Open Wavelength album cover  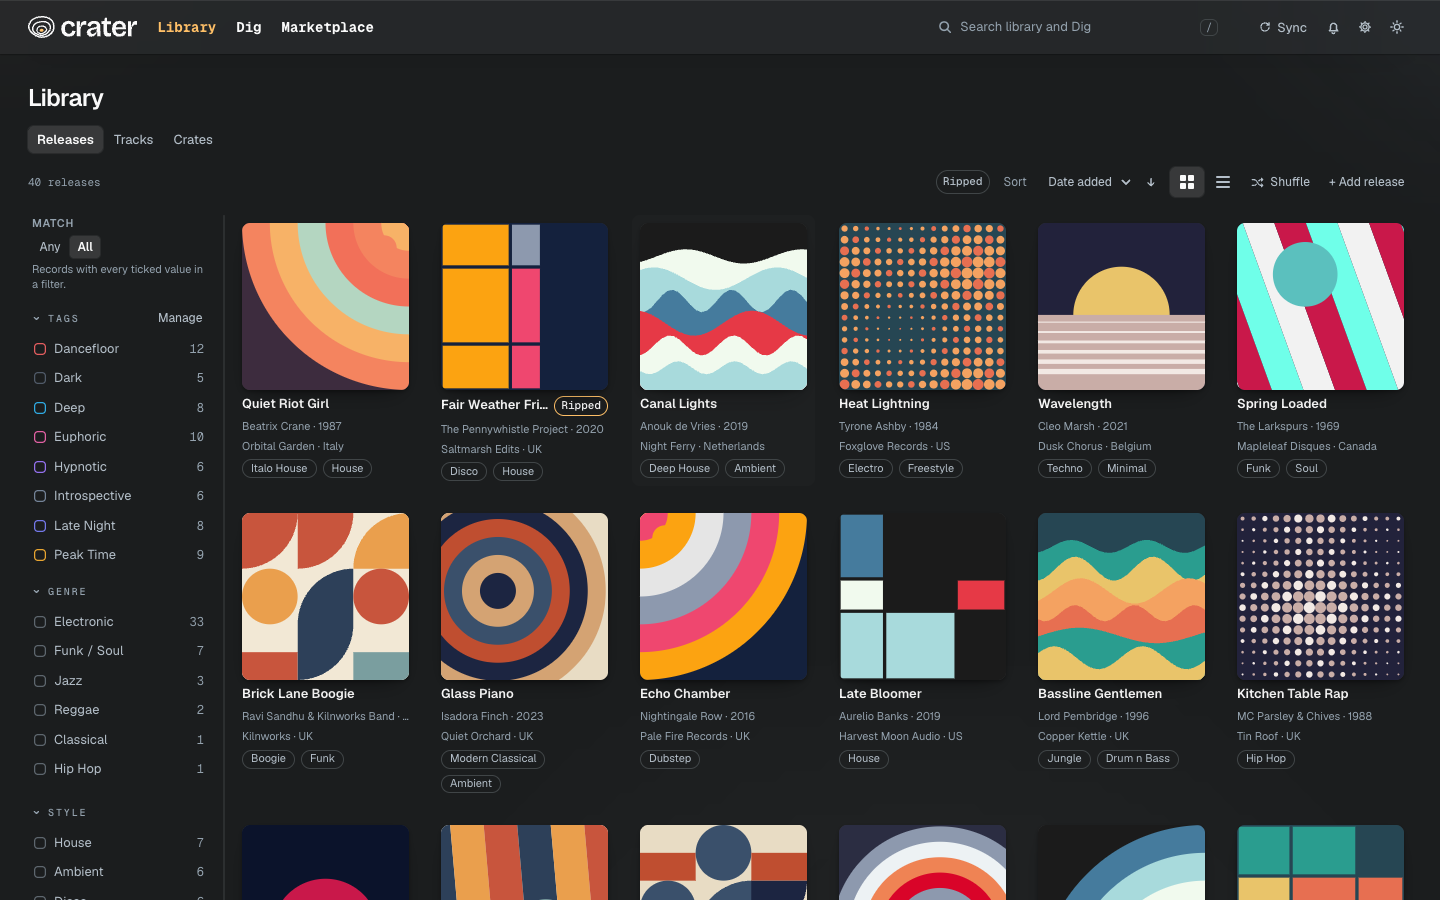click(x=1121, y=306)
